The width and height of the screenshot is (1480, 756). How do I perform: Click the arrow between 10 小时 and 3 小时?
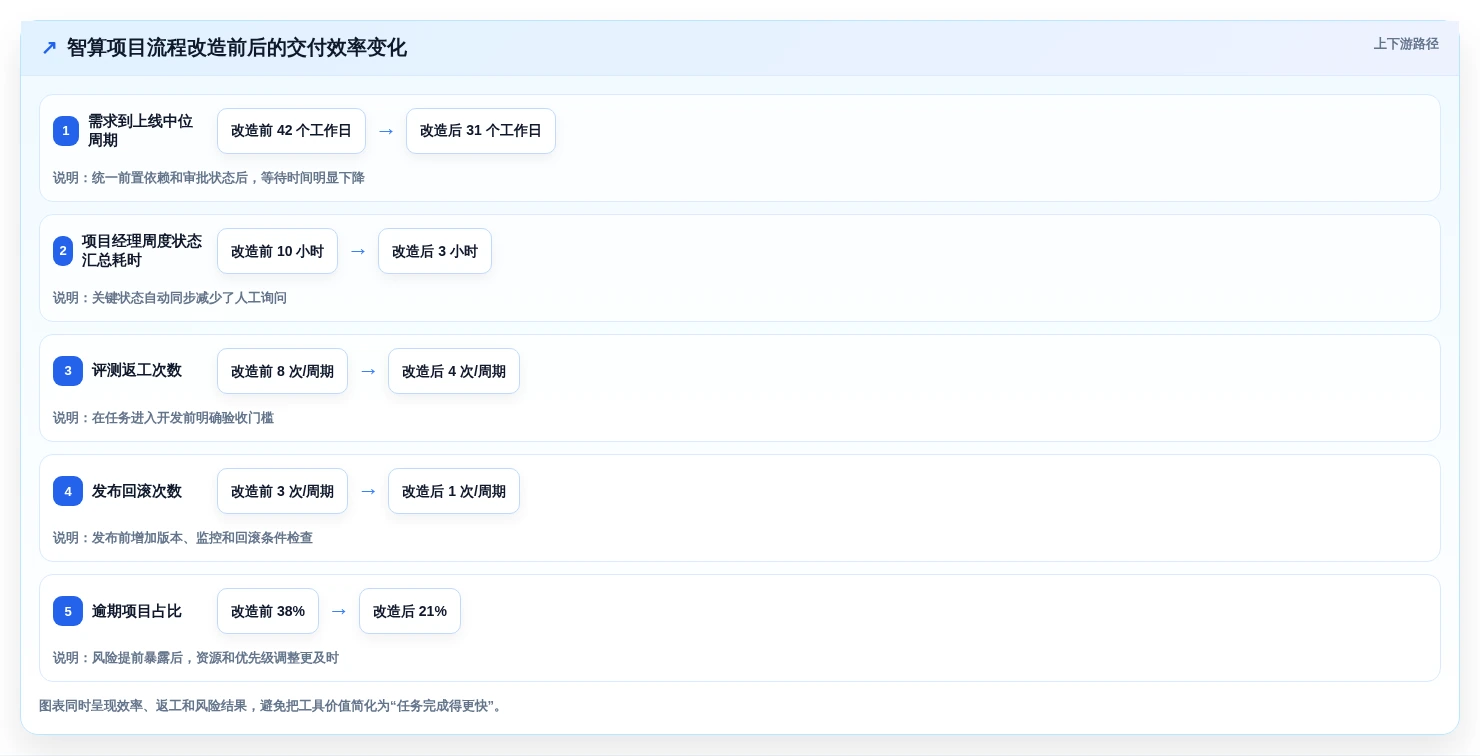(x=358, y=251)
